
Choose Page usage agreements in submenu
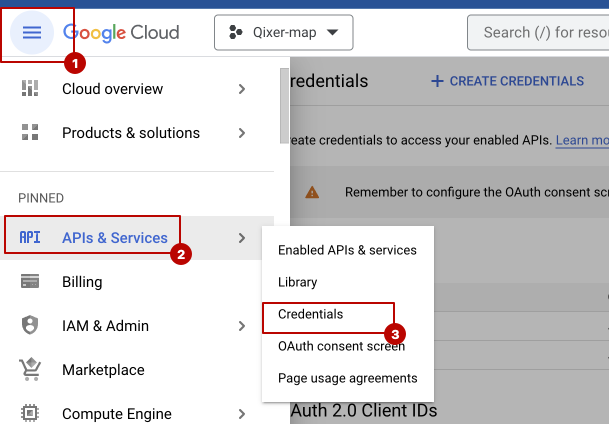coord(348,378)
